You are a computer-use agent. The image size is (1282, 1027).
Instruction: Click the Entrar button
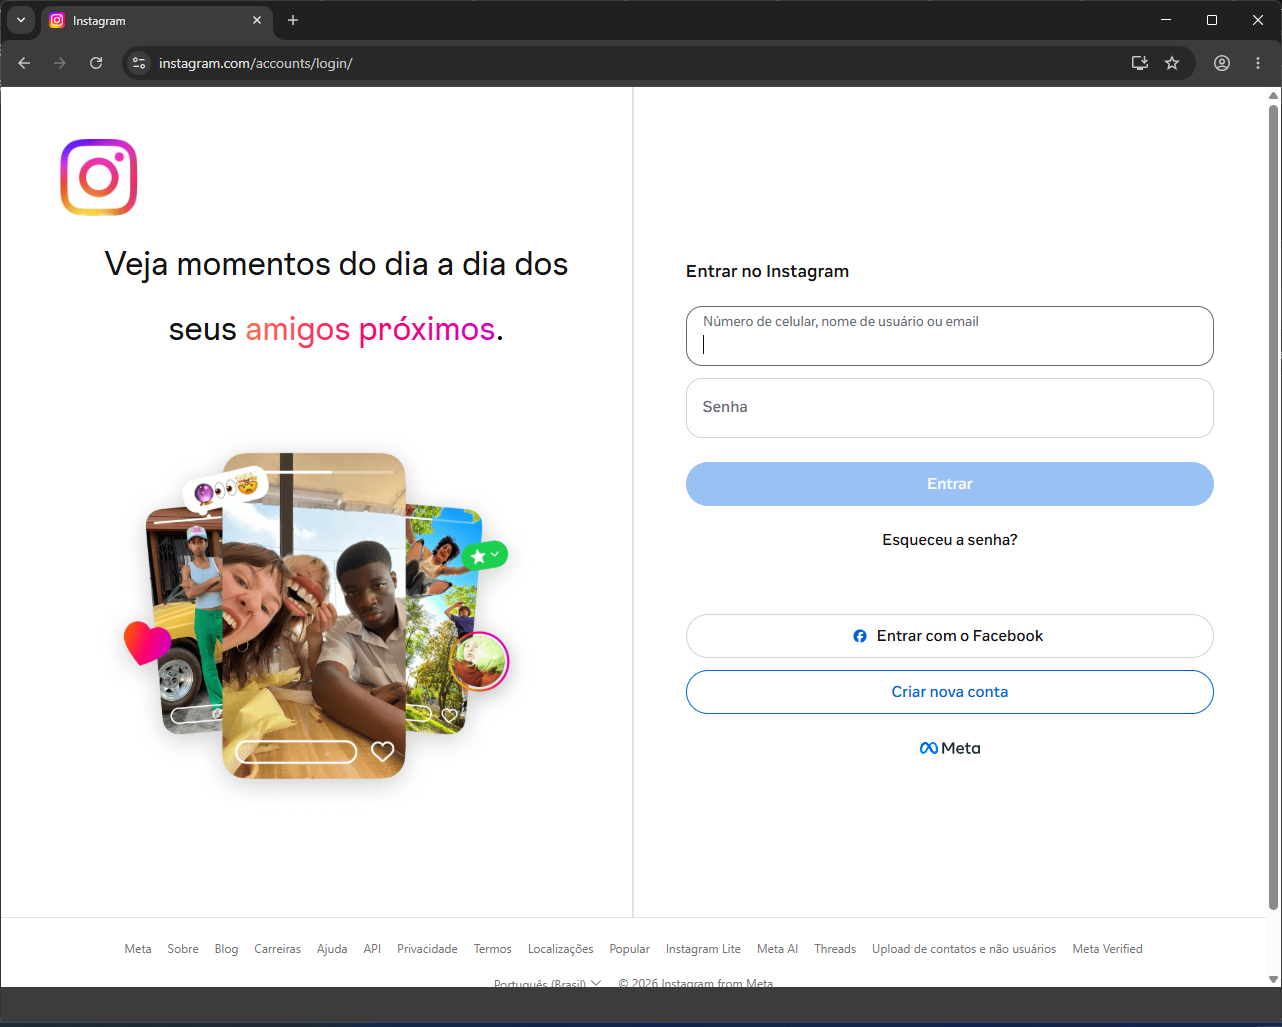point(950,484)
